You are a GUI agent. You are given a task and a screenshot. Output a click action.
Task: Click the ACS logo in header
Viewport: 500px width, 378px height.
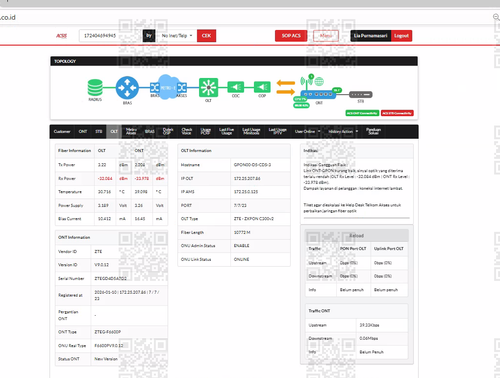[61, 36]
